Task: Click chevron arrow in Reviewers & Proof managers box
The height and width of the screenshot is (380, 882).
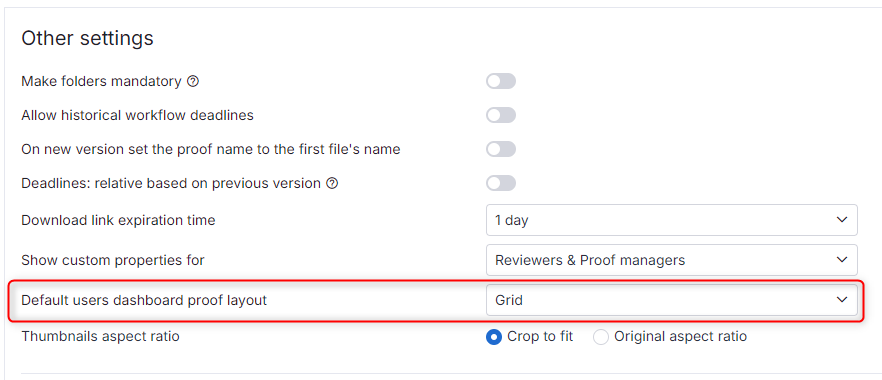Action: click(842, 260)
